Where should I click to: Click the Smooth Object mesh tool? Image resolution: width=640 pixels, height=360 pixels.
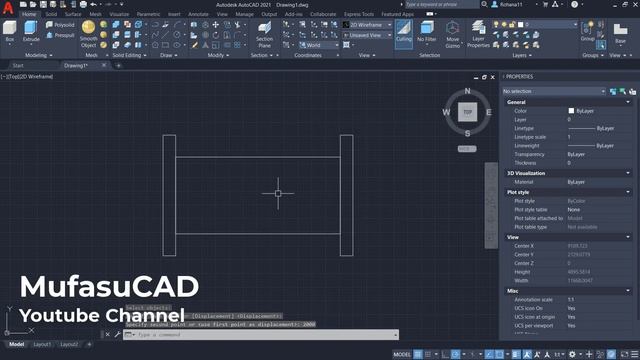point(89,34)
